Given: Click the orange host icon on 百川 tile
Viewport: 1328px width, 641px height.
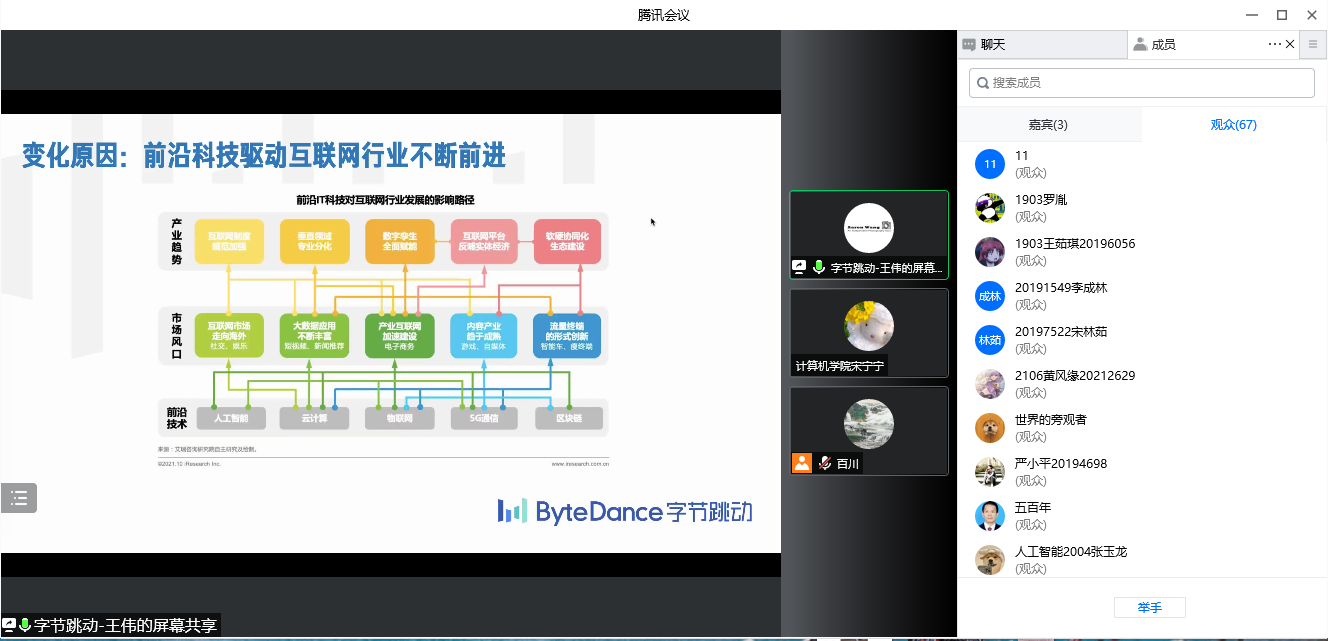Looking at the screenshot, I should pyautogui.click(x=801, y=463).
